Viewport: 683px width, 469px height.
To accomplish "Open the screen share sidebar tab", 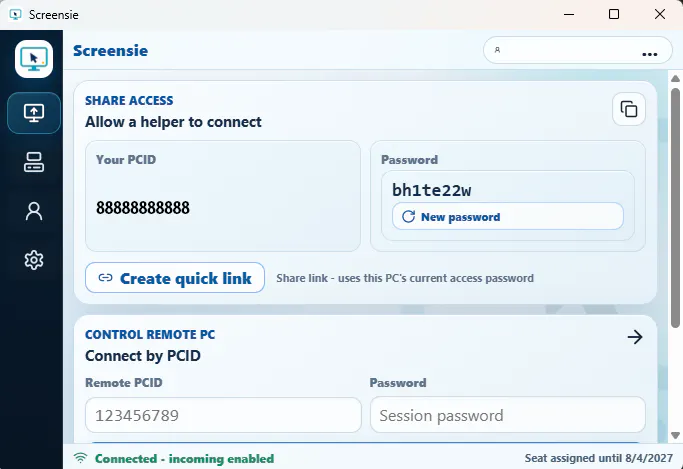I will coord(34,113).
